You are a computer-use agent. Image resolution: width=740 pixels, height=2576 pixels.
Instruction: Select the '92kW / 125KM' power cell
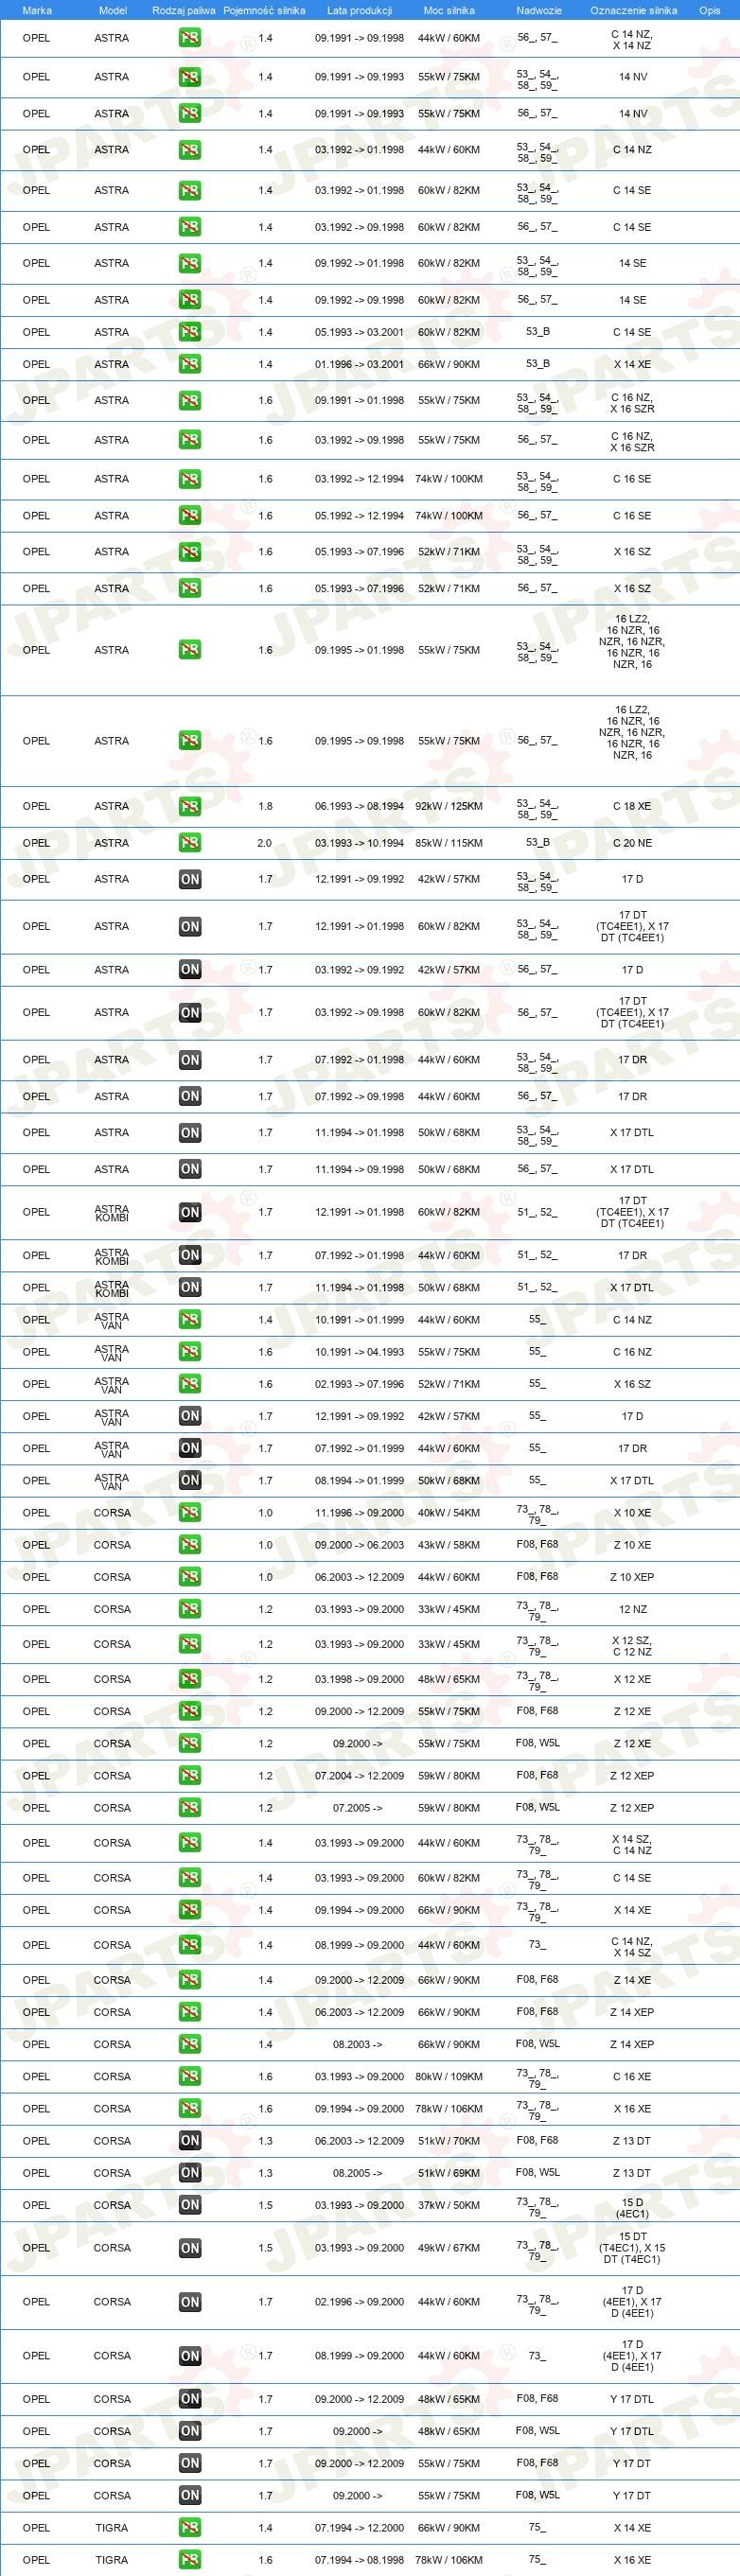point(449,806)
